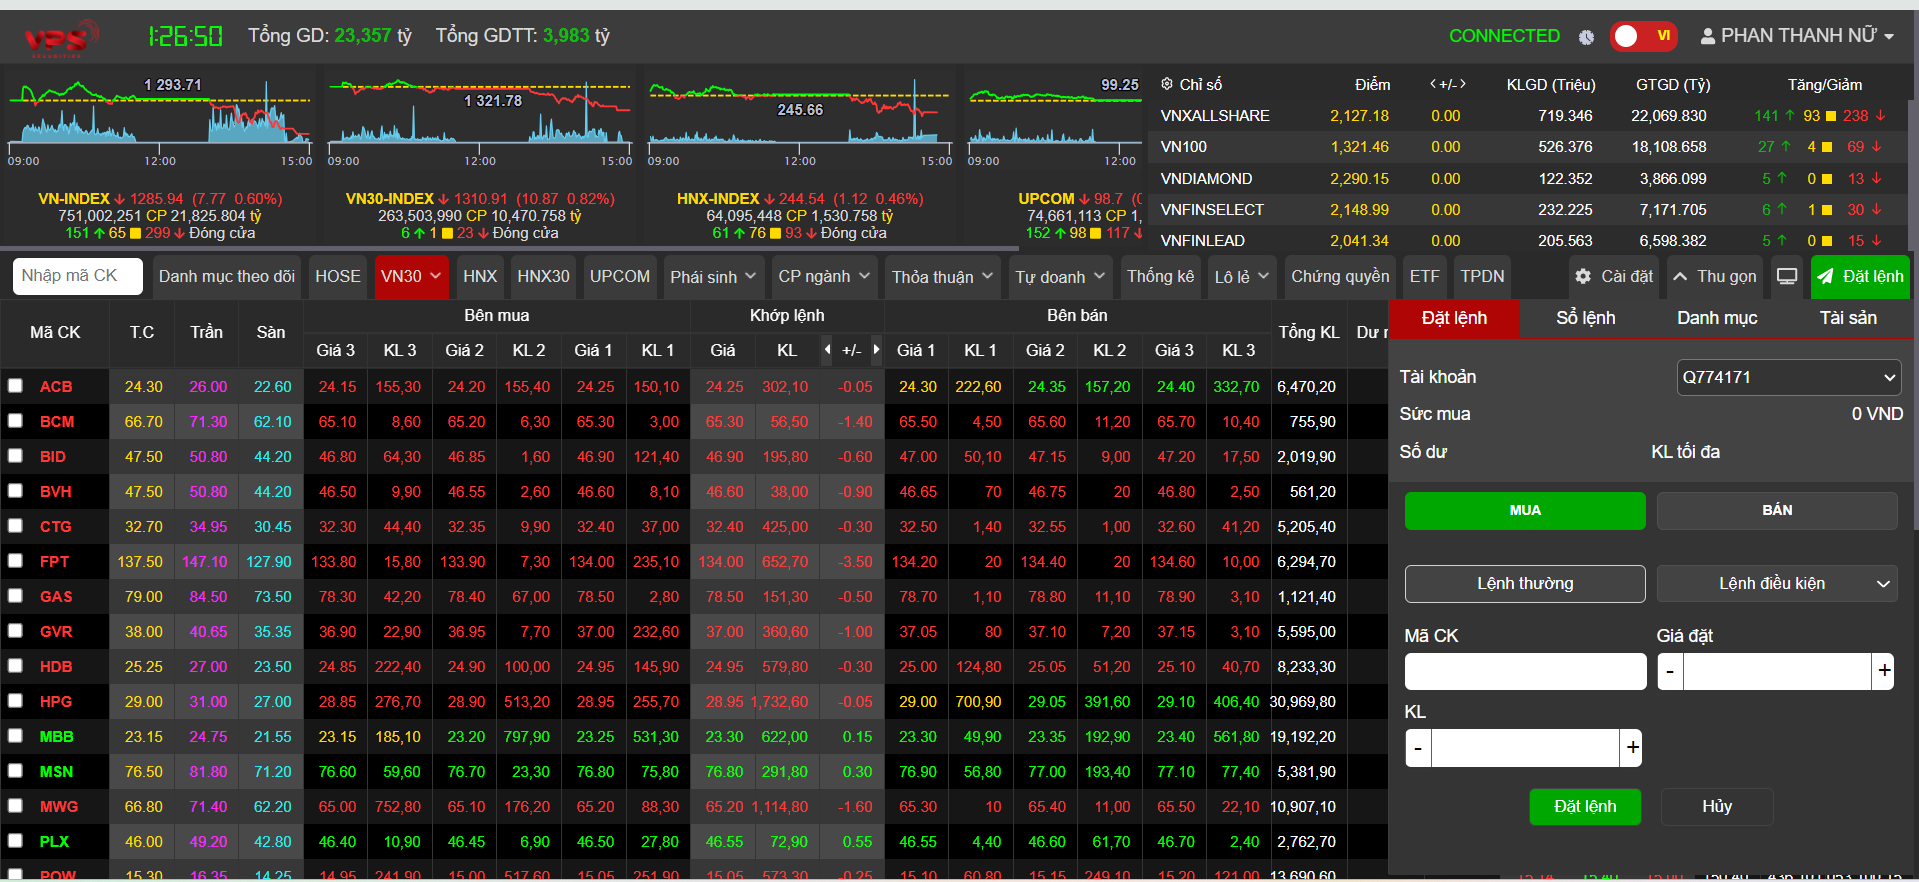Expand the VN30 dropdown
1919x882 pixels.
click(411, 276)
